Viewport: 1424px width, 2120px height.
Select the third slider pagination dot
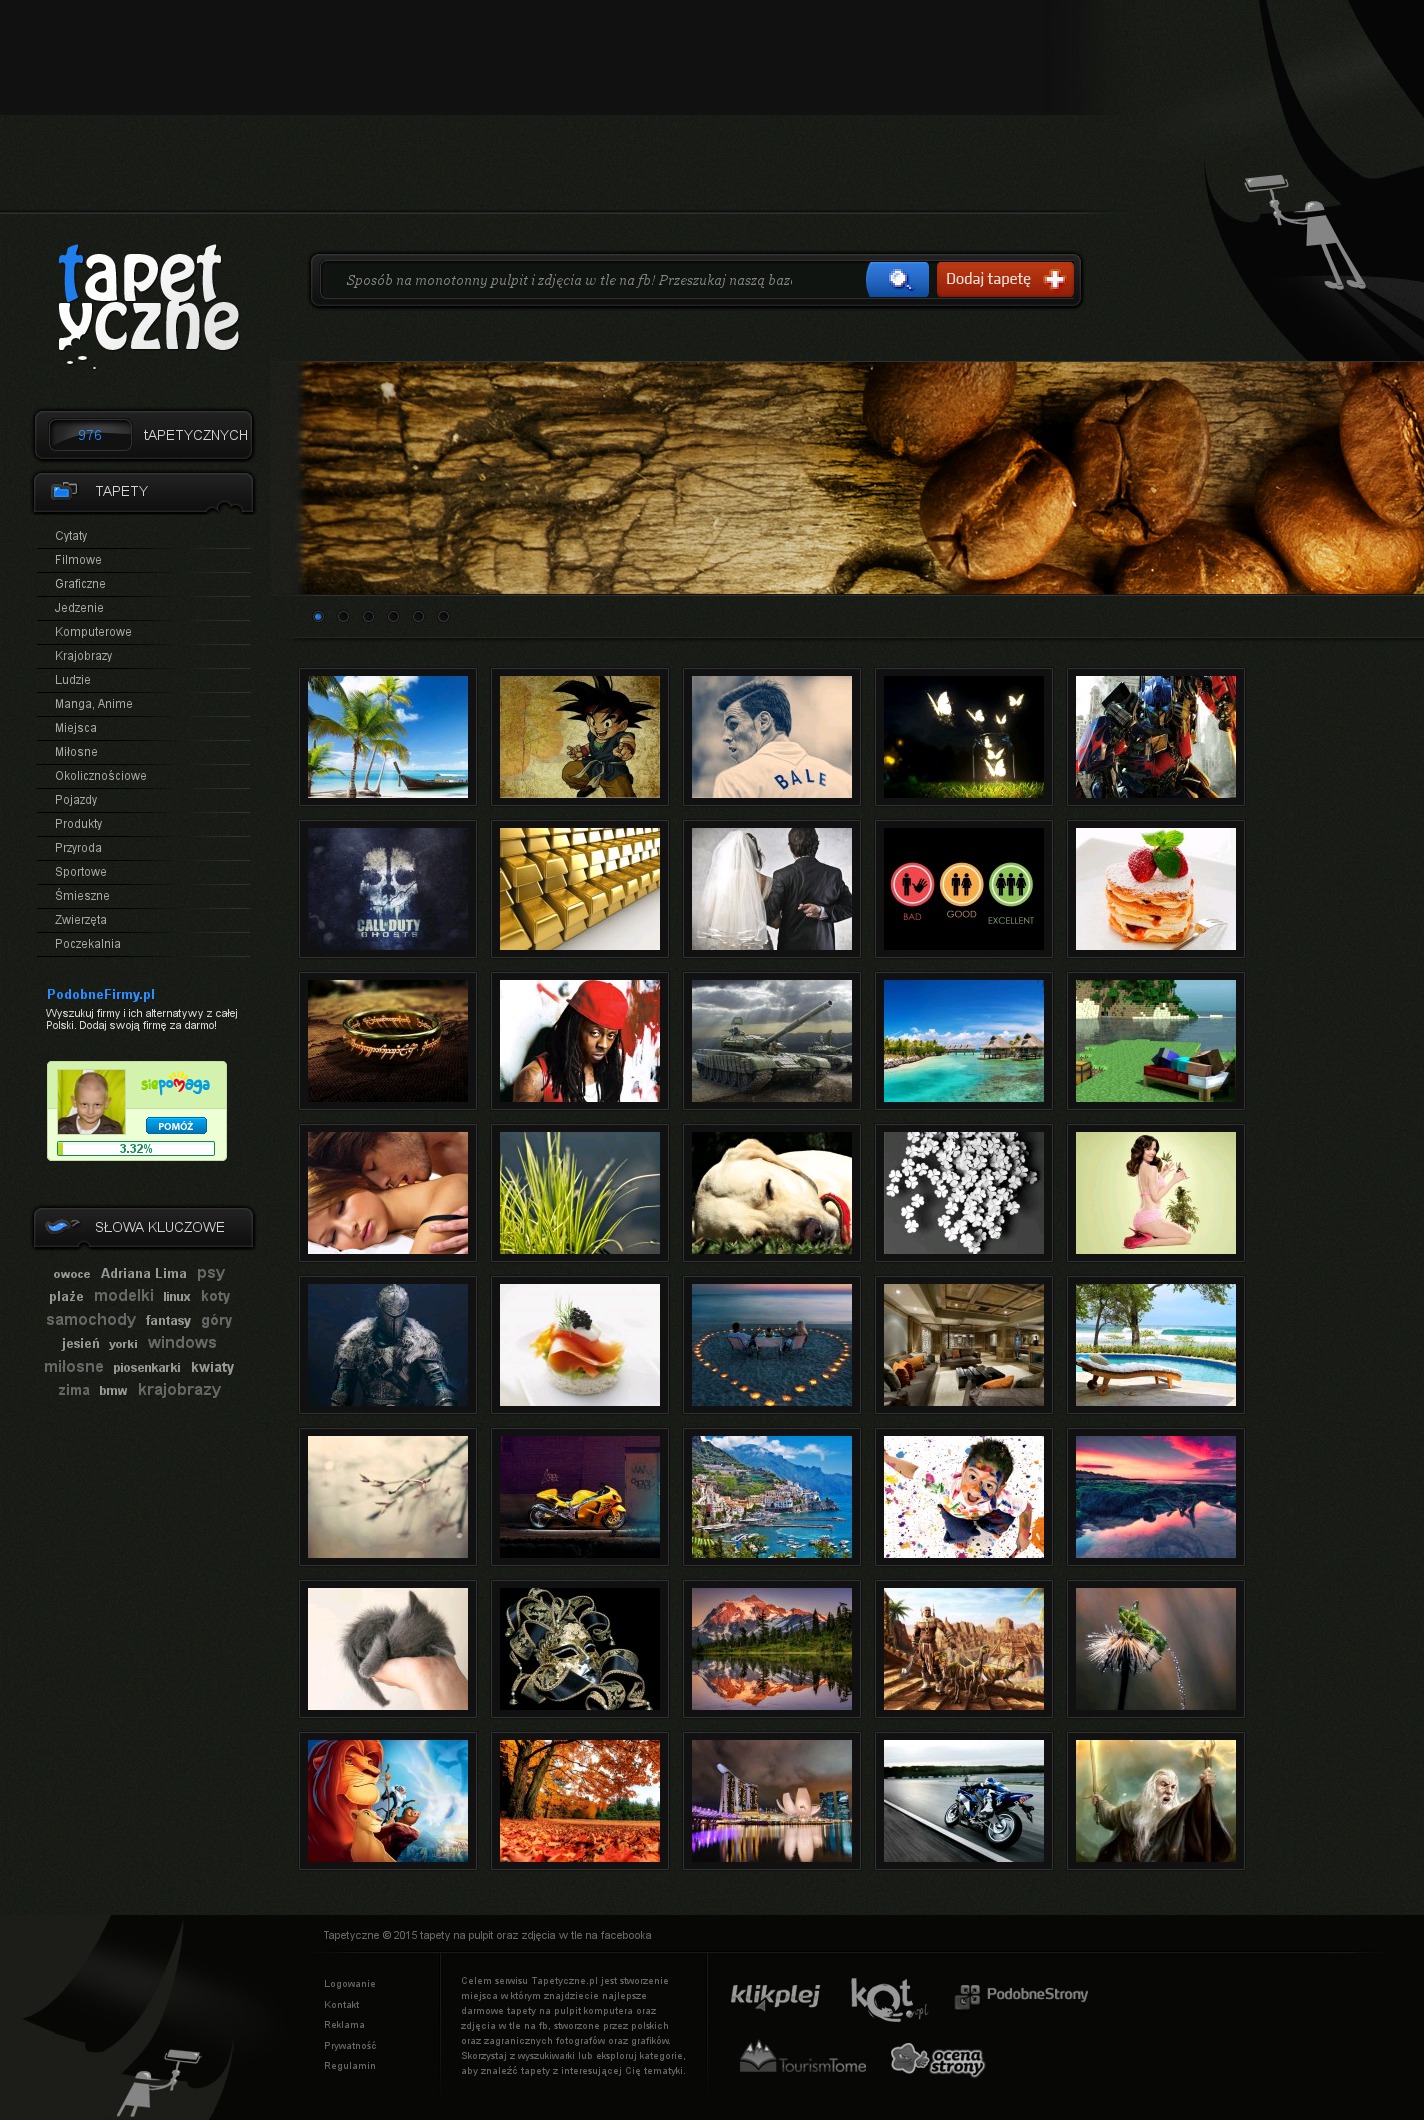pos(368,617)
